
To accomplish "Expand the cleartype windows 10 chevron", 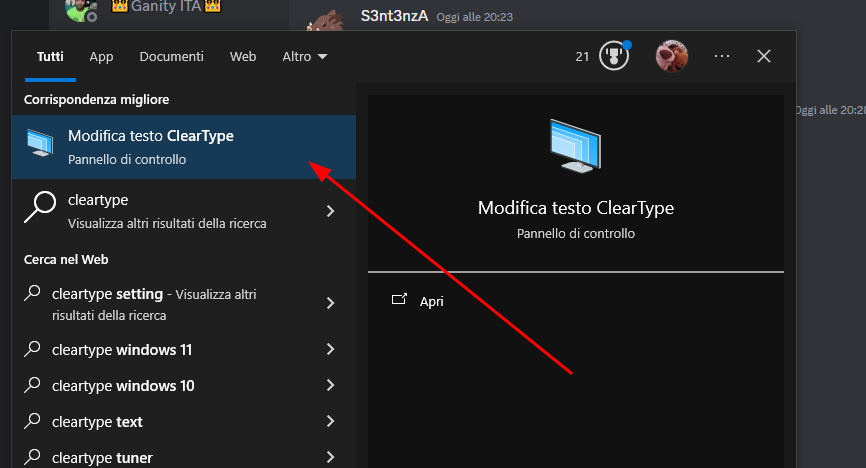I will tap(330, 385).
